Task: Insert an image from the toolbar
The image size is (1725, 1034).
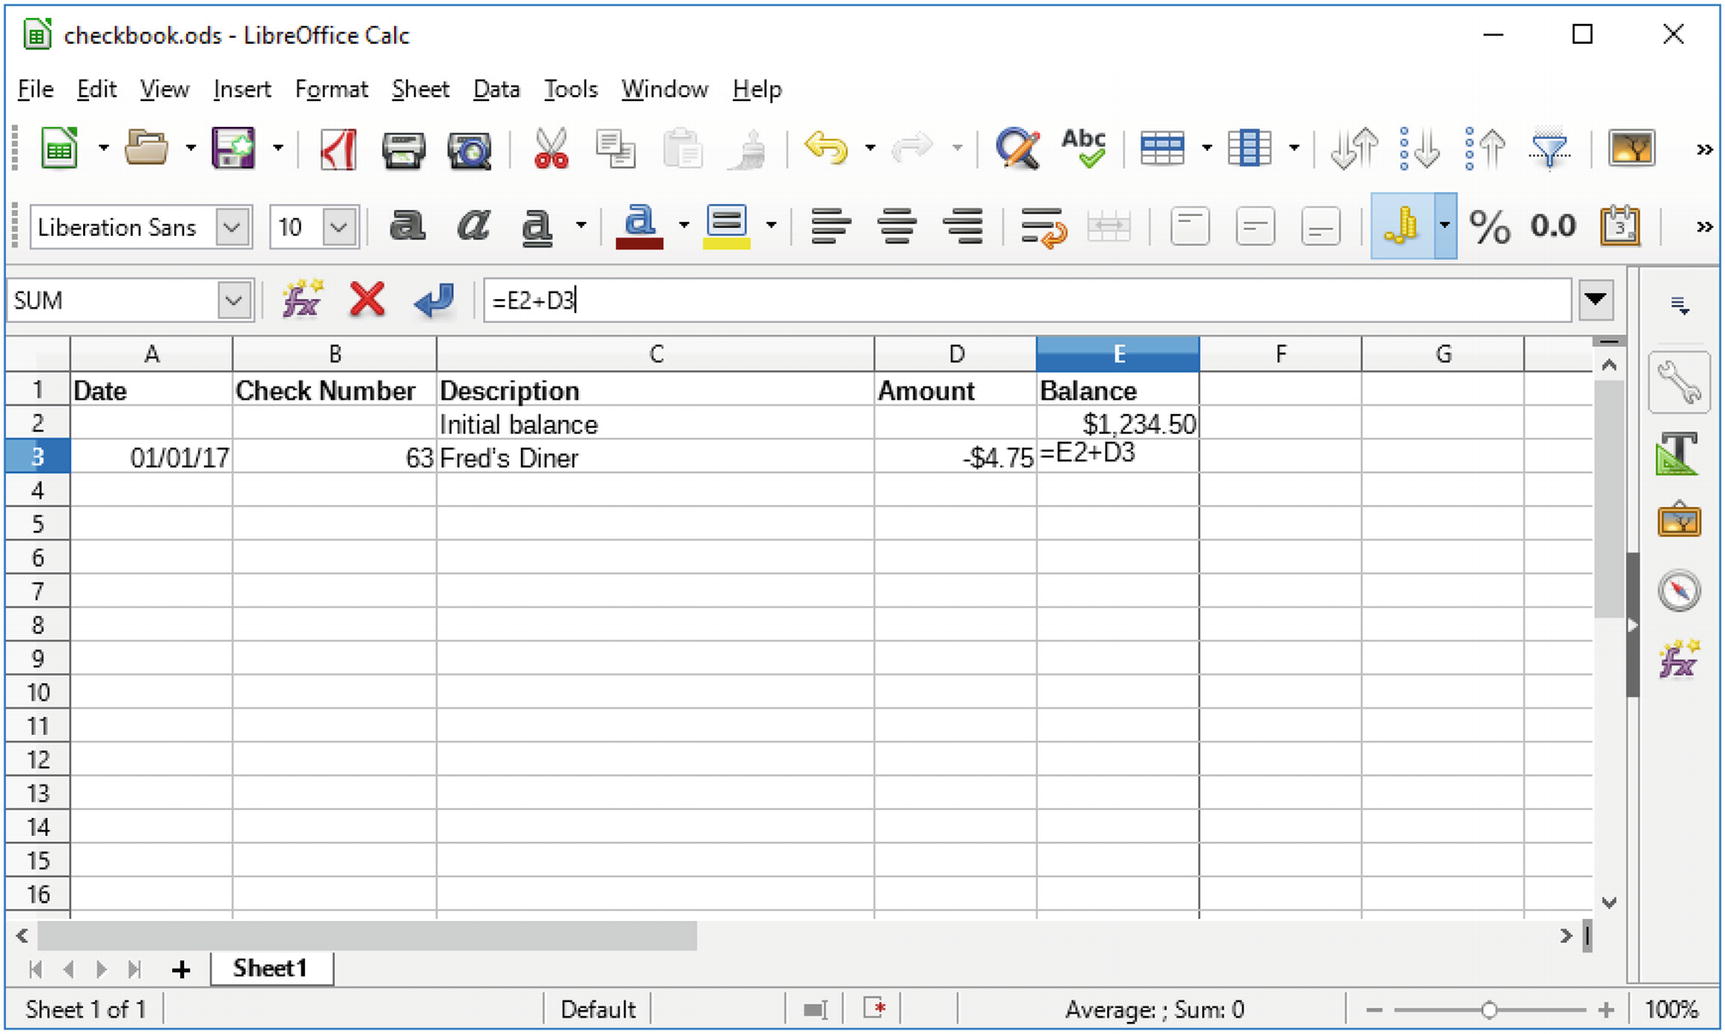Action: click(1631, 149)
